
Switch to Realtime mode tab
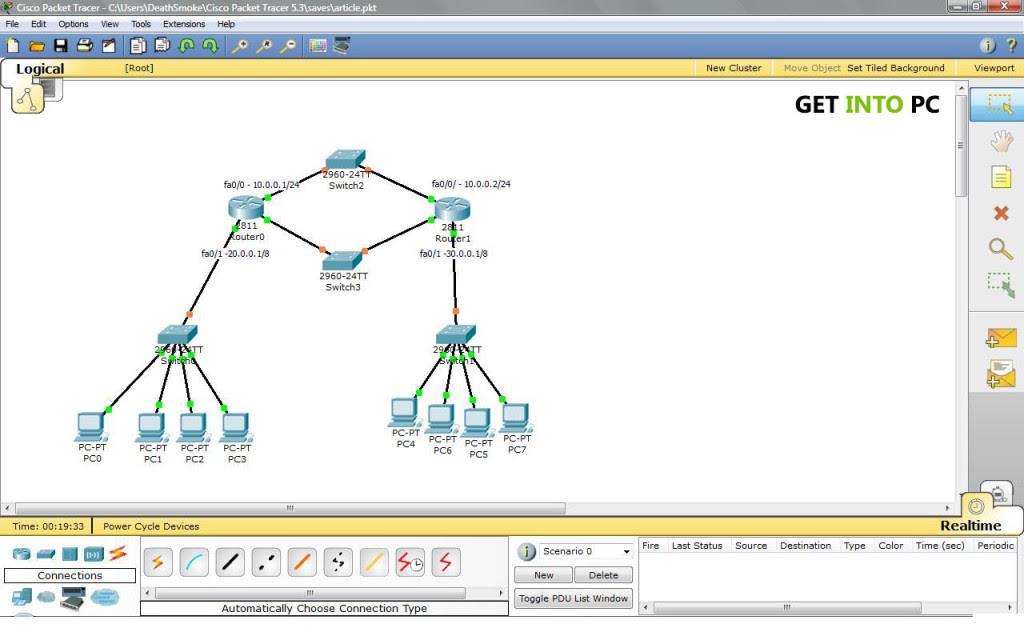tap(970, 526)
